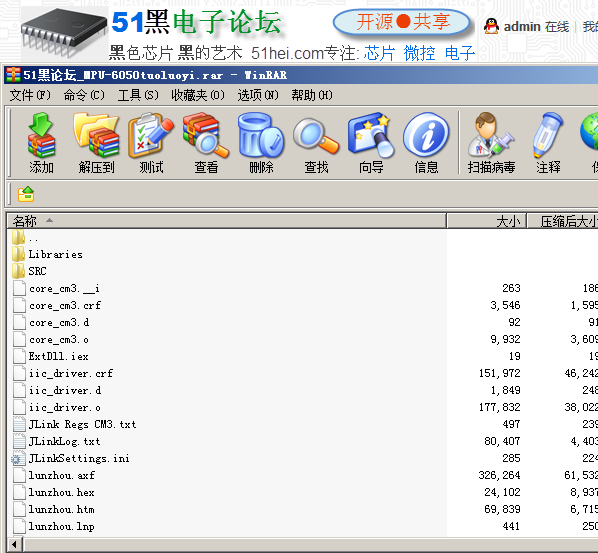Image resolution: width=598 pixels, height=553 pixels.
Task: Click the 开源●共享 banner button
Action: coord(402,22)
